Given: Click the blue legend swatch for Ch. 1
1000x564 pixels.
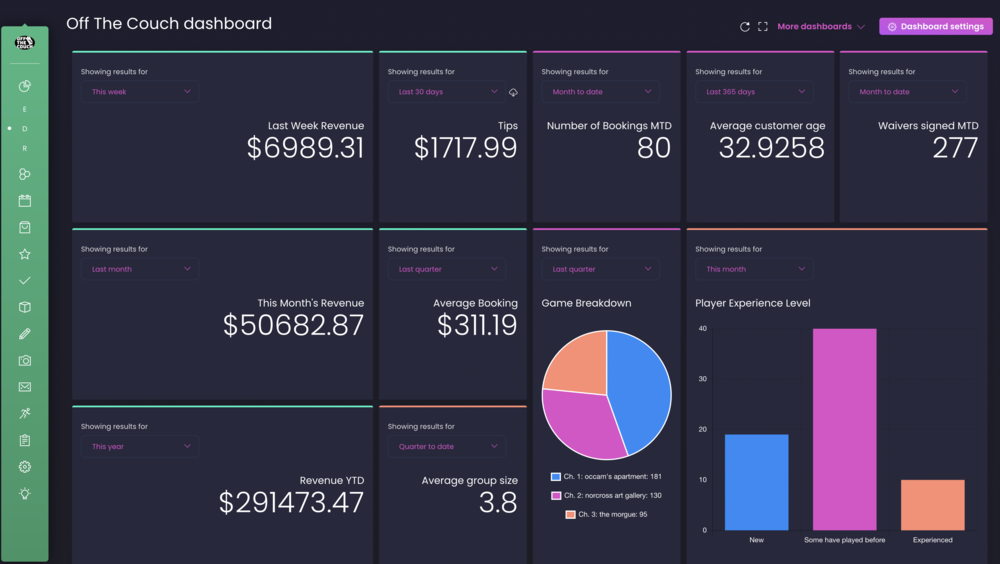Looking at the screenshot, I should click(555, 477).
